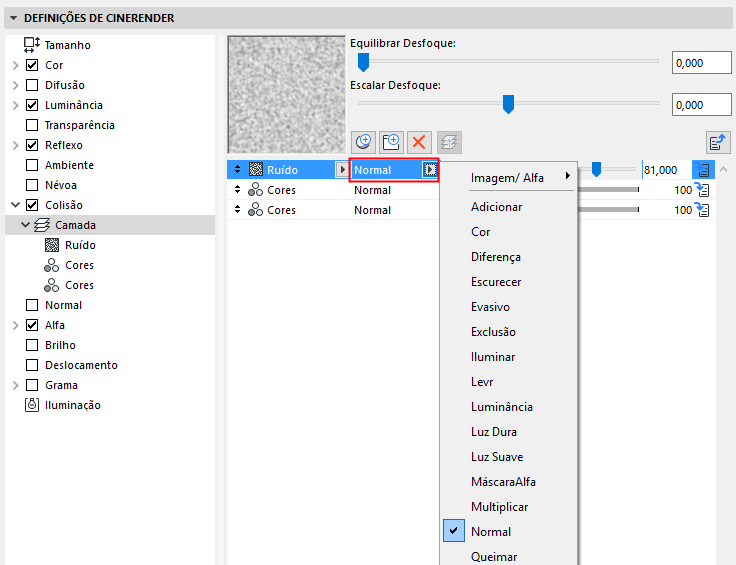
Task: Delete layer with red X button
Action: 419,142
